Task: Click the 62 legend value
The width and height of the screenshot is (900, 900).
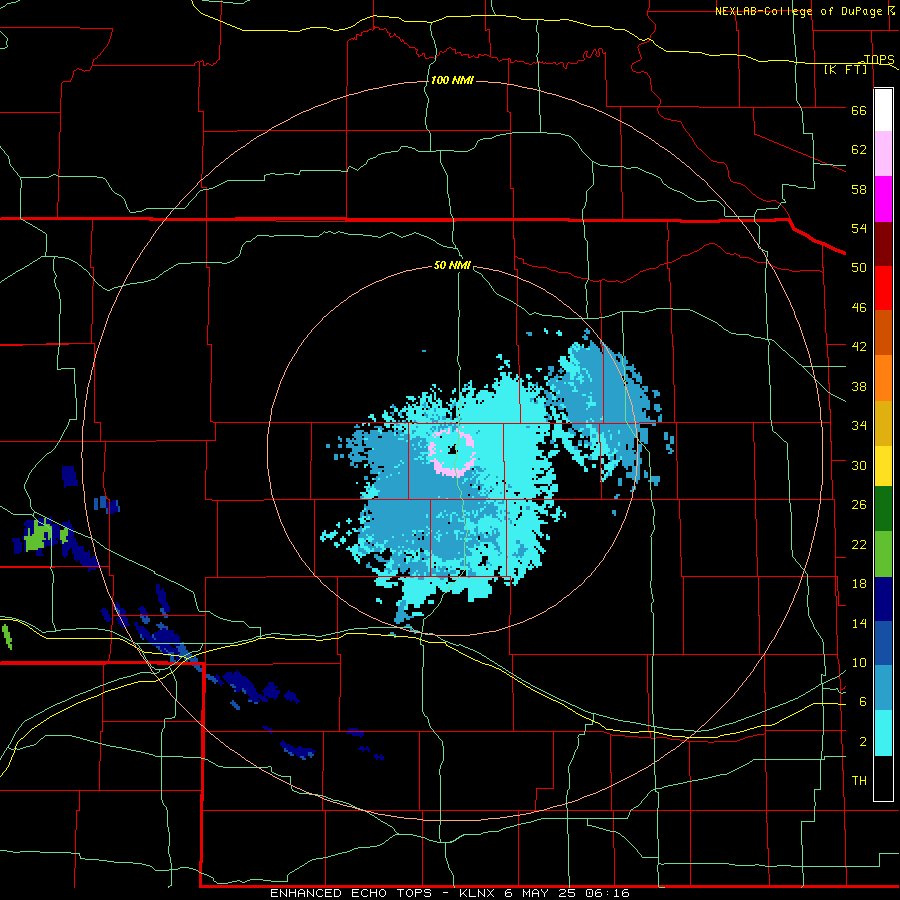Action: click(859, 150)
